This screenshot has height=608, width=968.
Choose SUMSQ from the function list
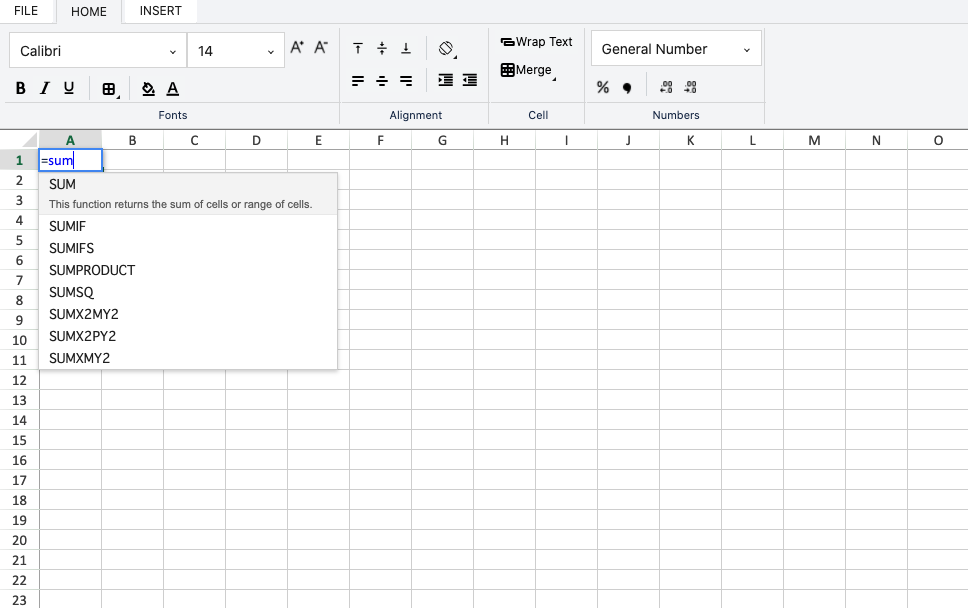(x=188, y=292)
